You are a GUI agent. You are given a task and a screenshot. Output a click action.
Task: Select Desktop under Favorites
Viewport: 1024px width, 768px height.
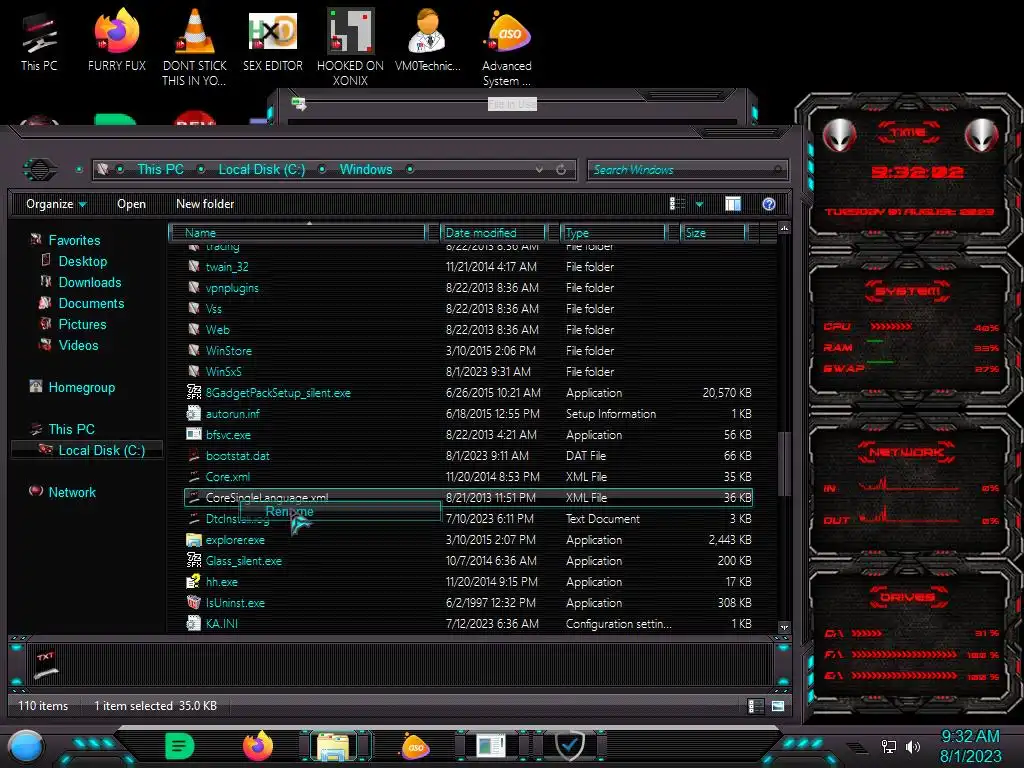click(x=82, y=261)
